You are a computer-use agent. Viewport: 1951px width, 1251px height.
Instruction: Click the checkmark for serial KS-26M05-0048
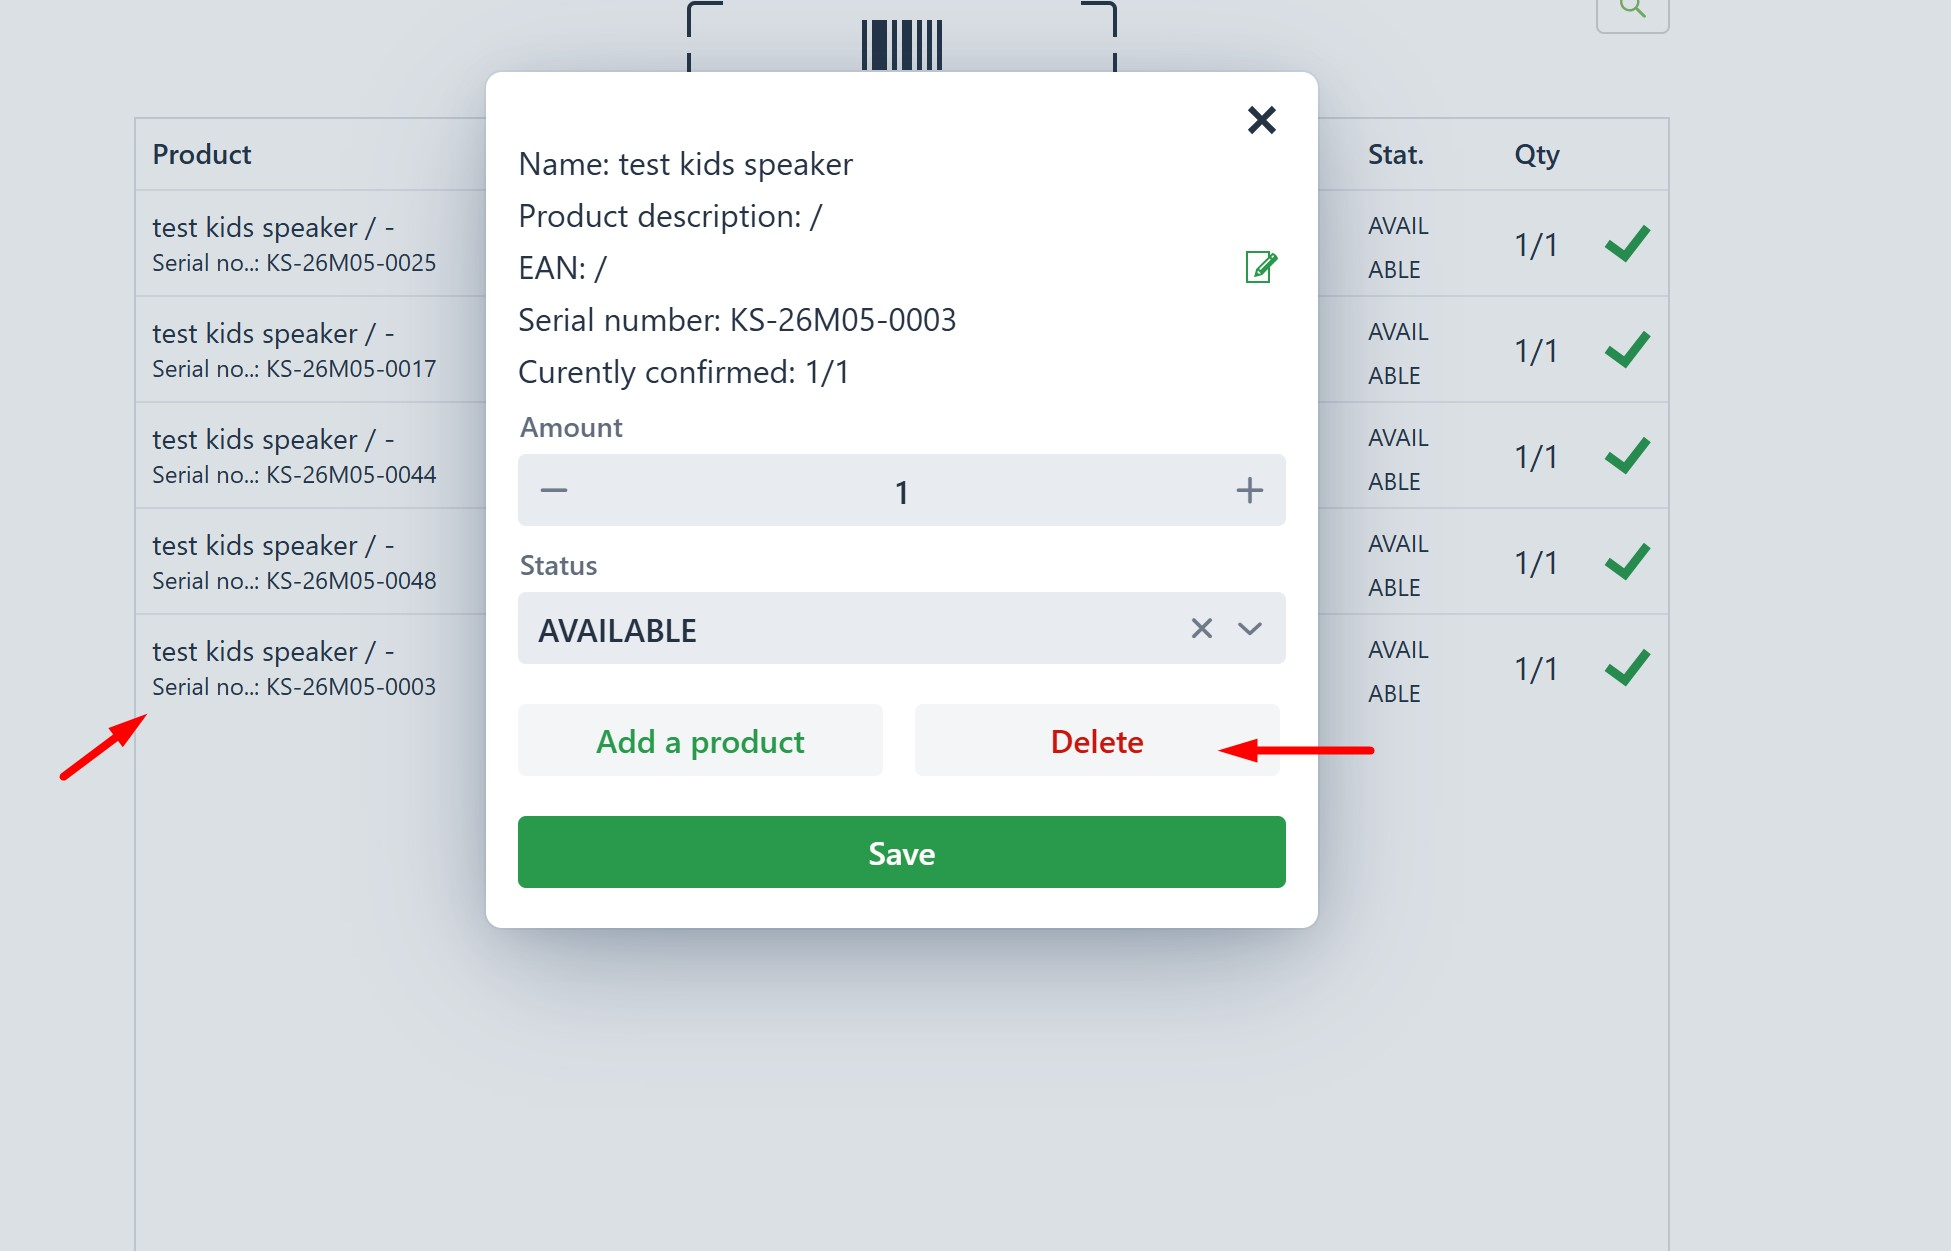[x=1627, y=561]
